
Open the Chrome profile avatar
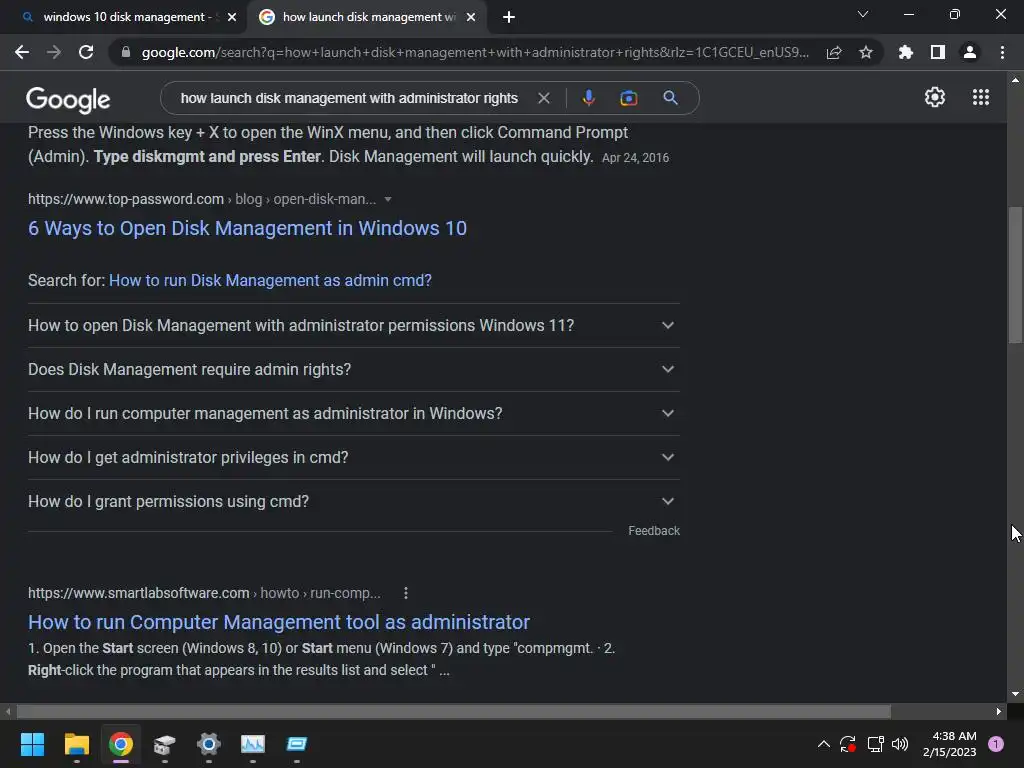click(970, 52)
